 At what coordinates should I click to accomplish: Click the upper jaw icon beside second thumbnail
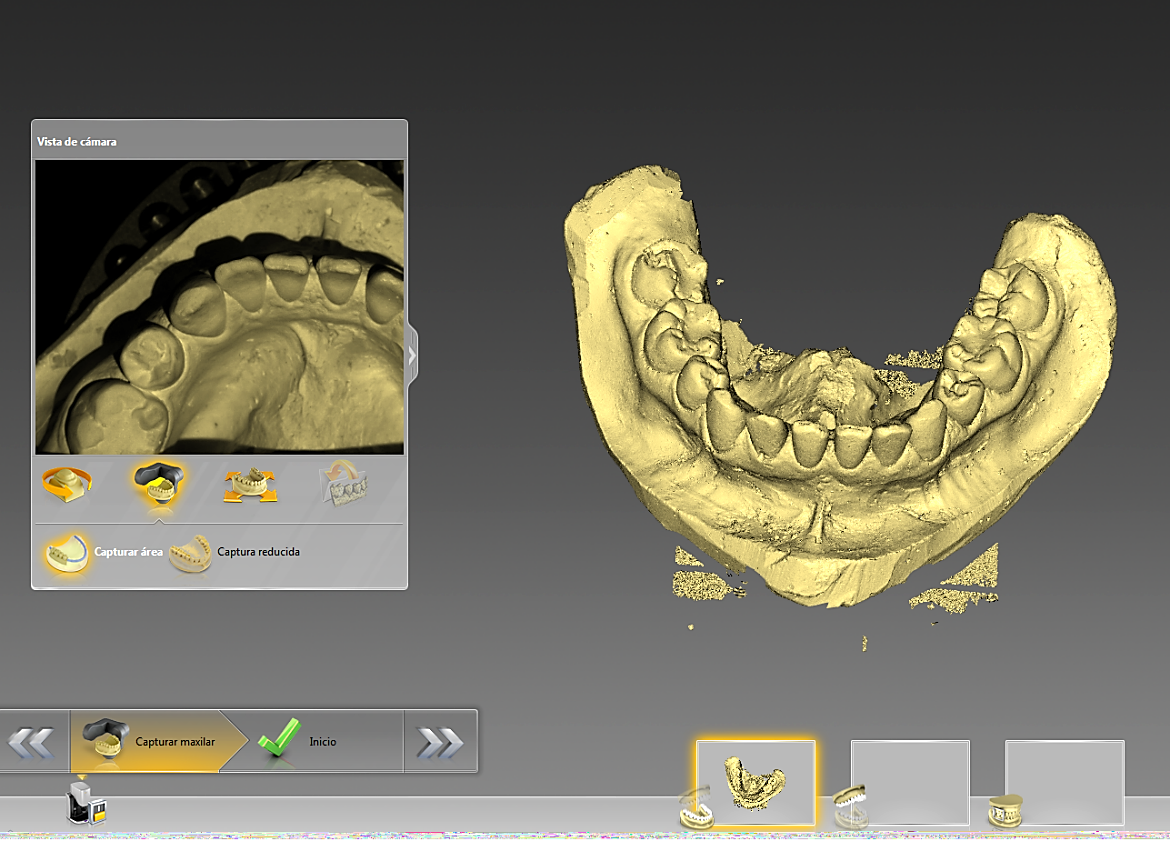pos(850,806)
